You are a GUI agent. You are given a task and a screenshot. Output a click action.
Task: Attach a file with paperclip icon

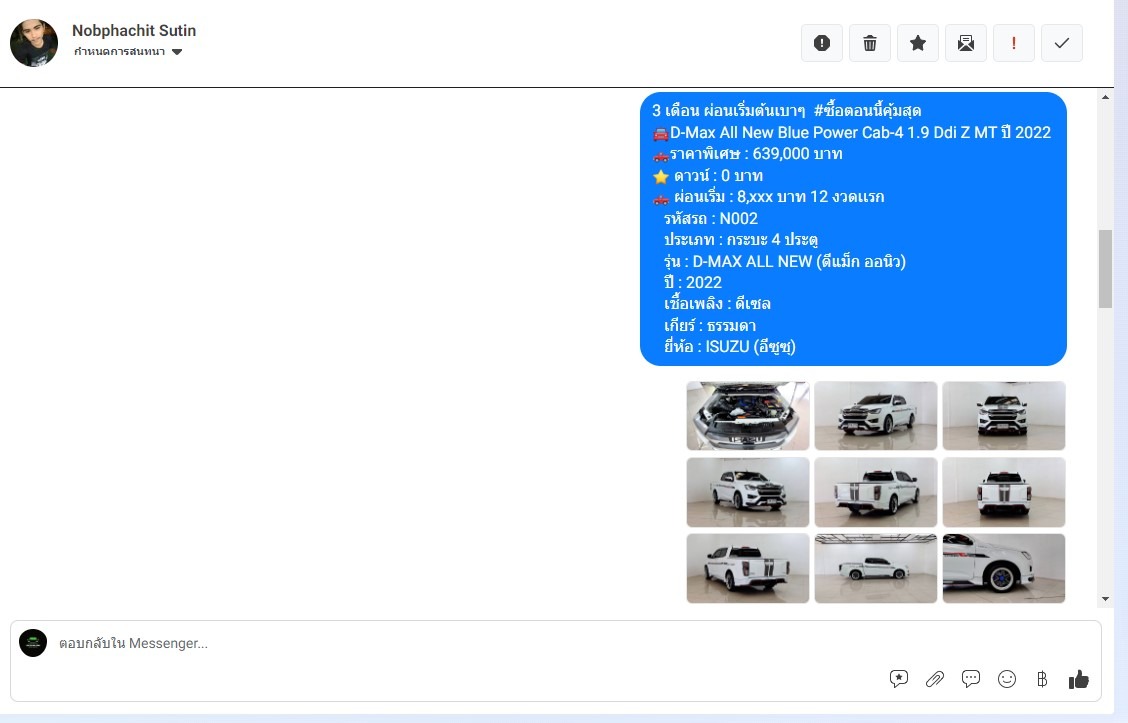point(934,678)
